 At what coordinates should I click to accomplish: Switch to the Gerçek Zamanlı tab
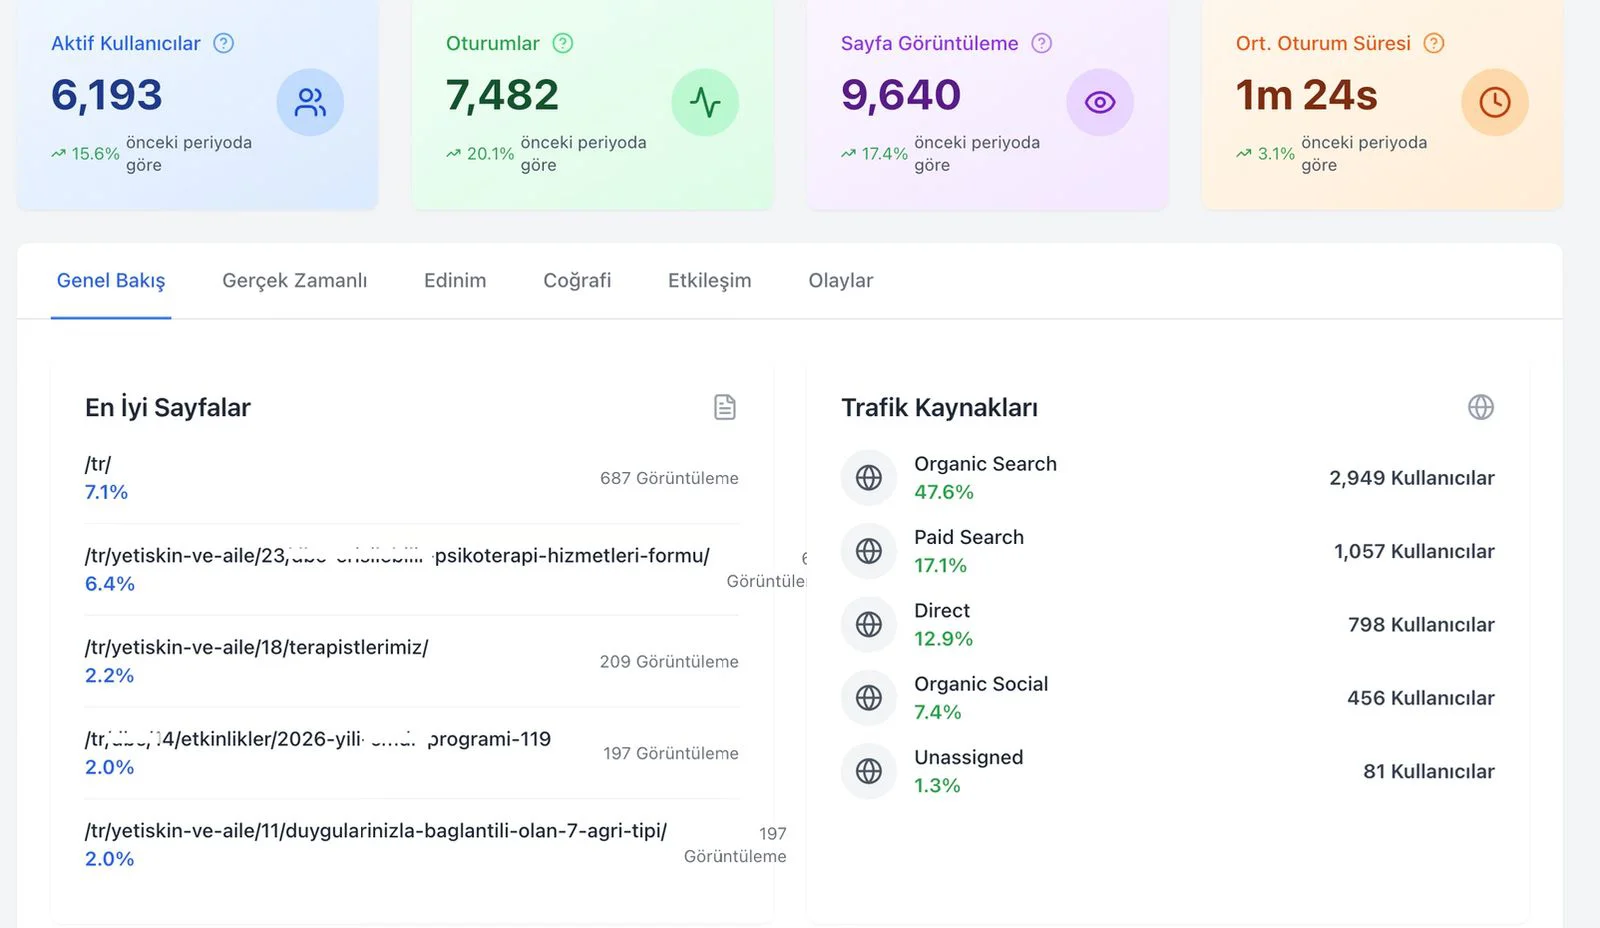coord(295,281)
